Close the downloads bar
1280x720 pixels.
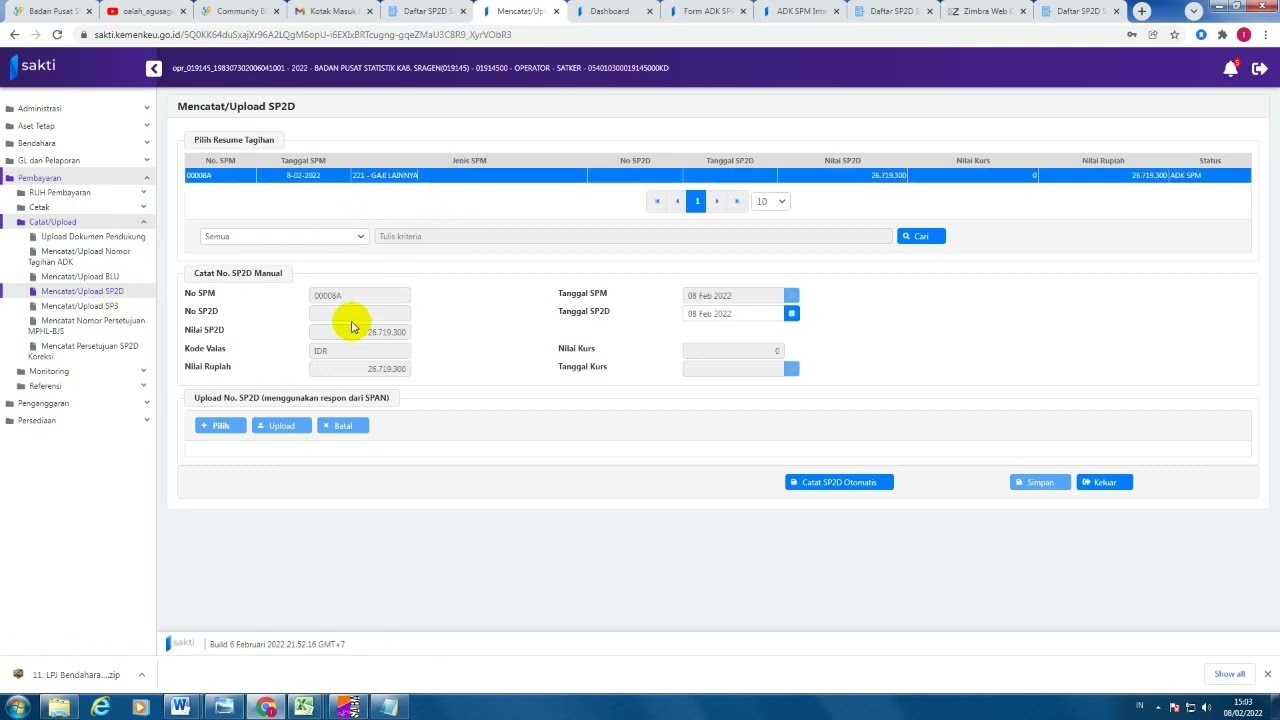point(1267,674)
